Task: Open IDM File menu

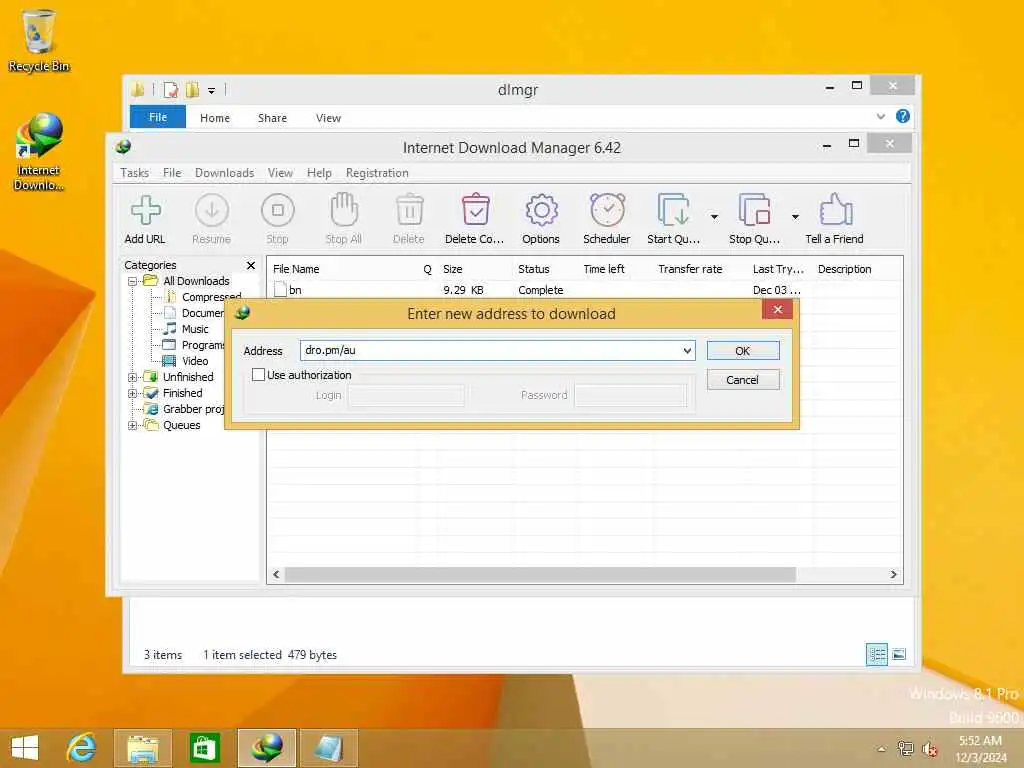Action: [x=172, y=173]
